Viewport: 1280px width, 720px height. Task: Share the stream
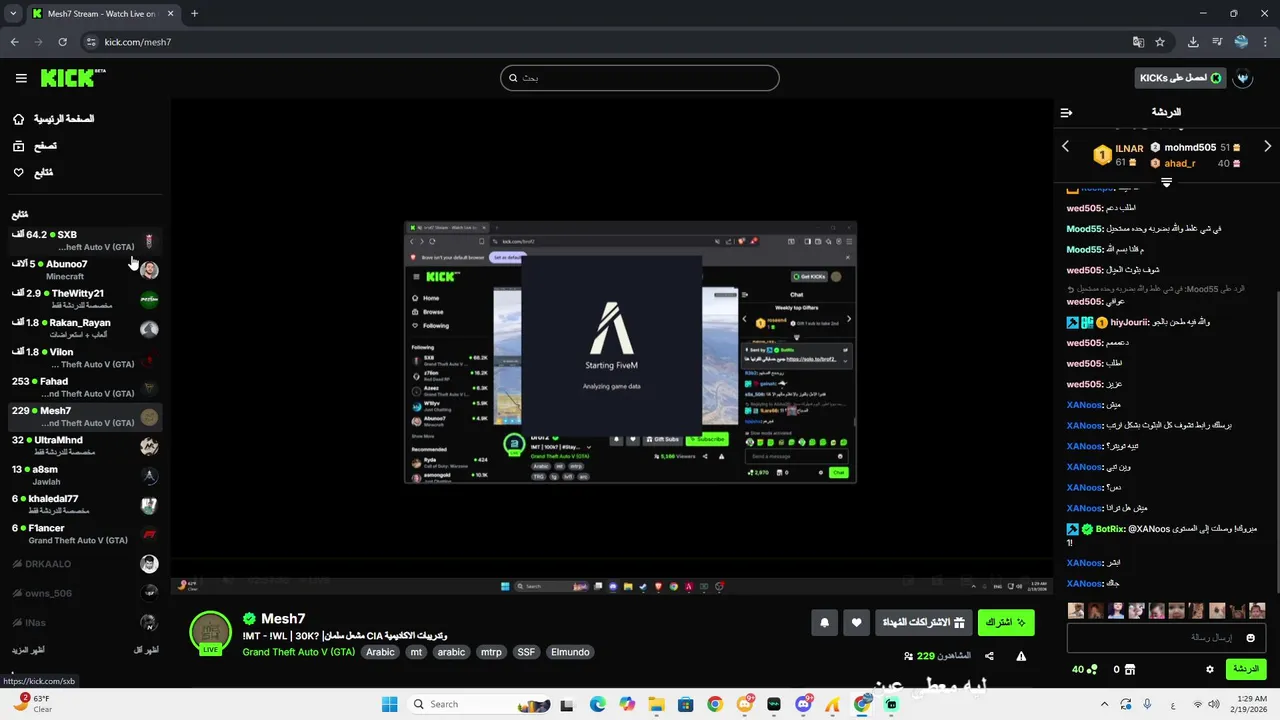pos(989,656)
